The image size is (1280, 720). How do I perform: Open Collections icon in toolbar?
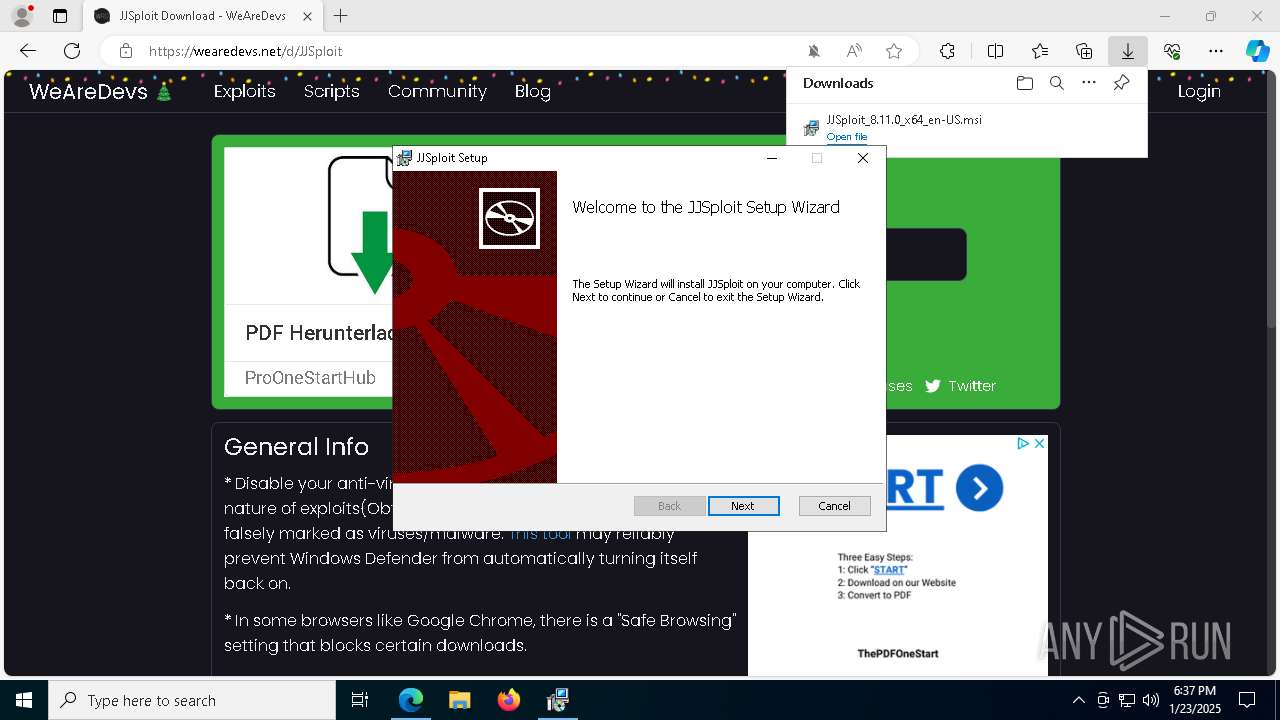coord(1084,51)
